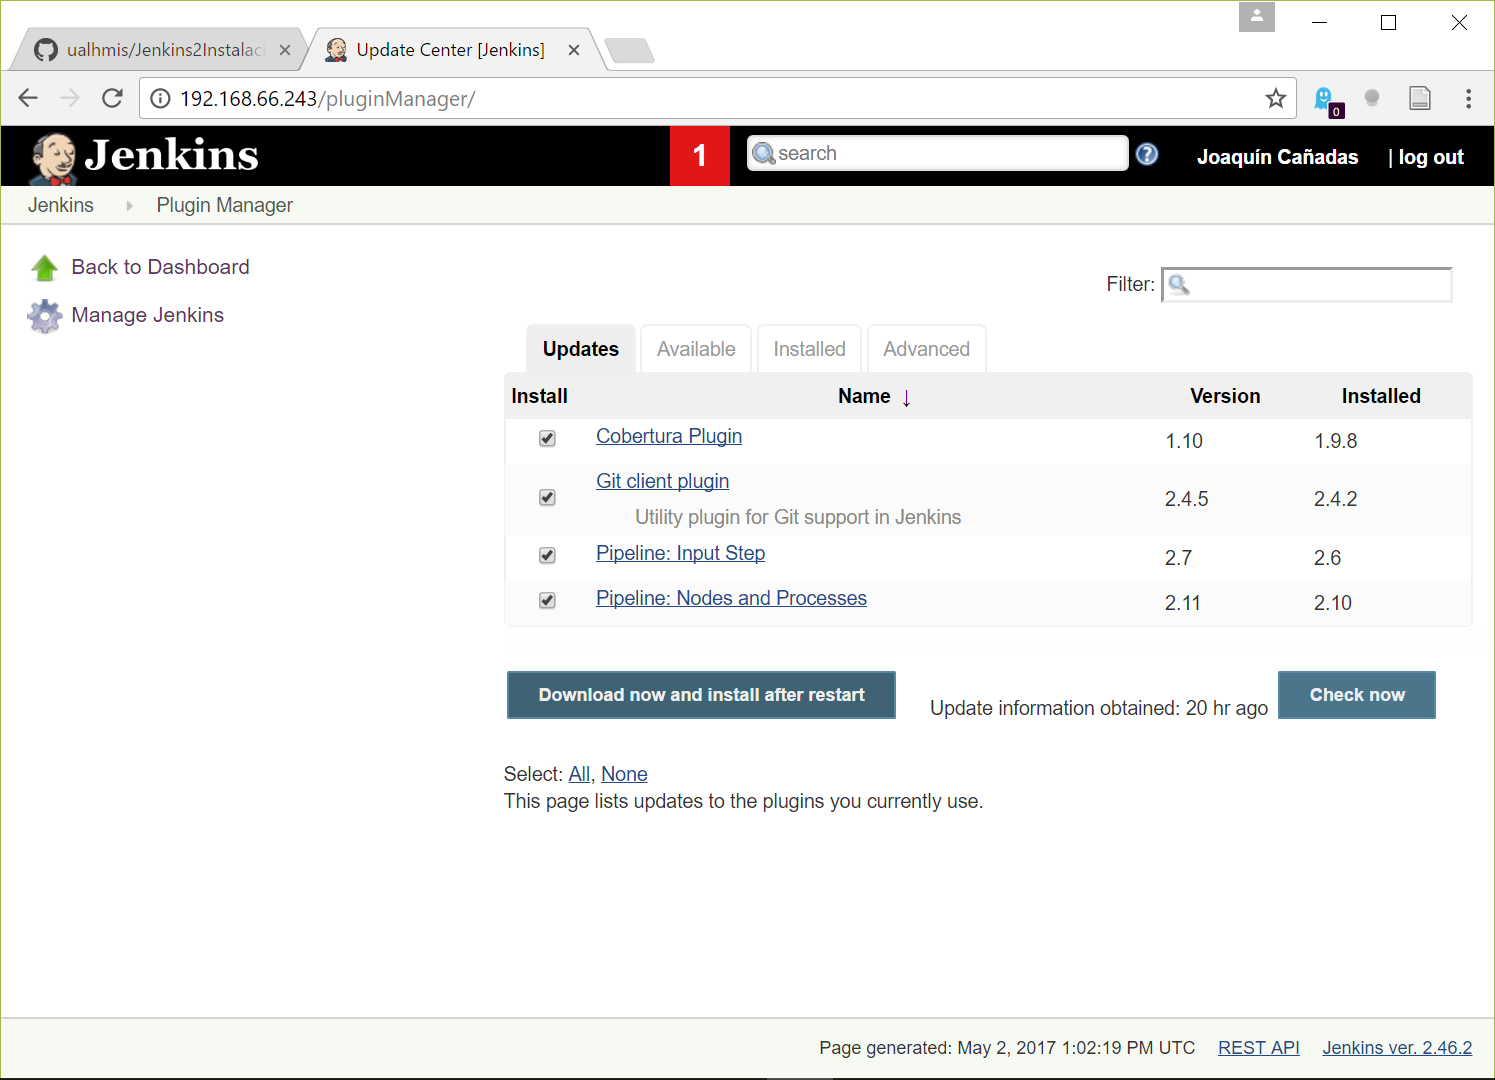Click the Install column header
The height and width of the screenshot is (1080, 1495).
(x=539, y=396)
